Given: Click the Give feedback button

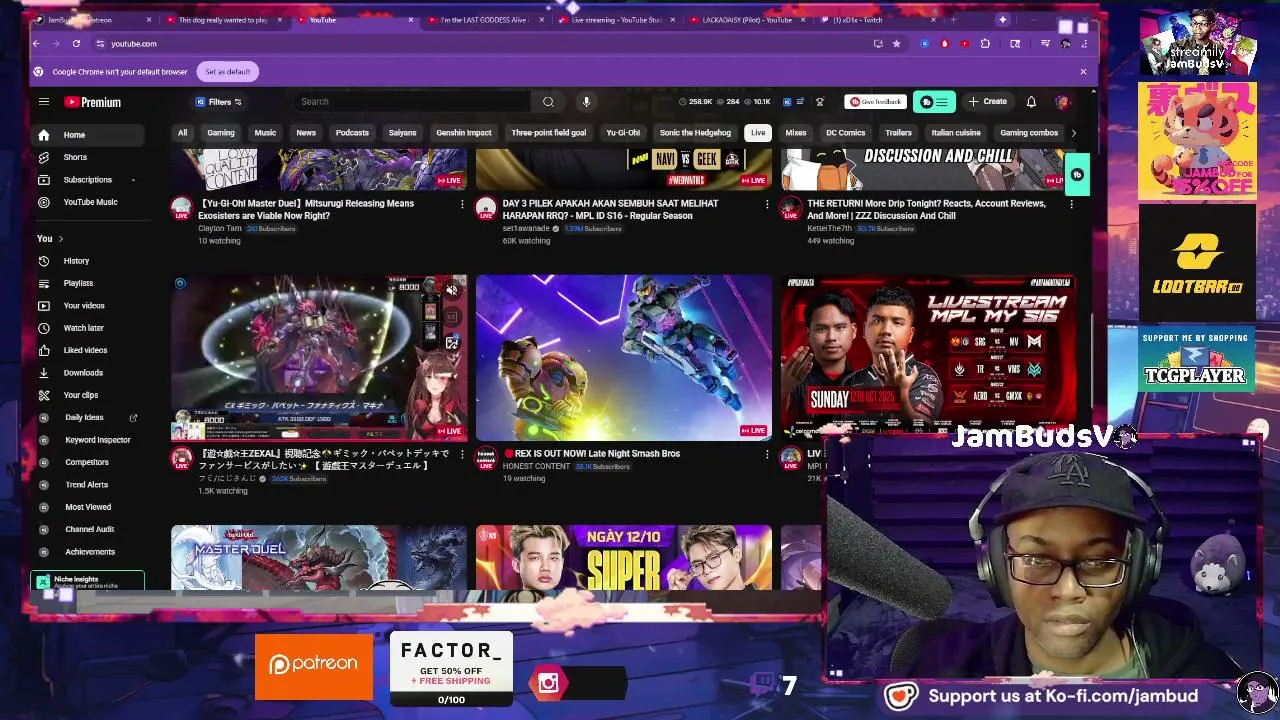Looking at the screenshot, I should click(x=875, y=102).
